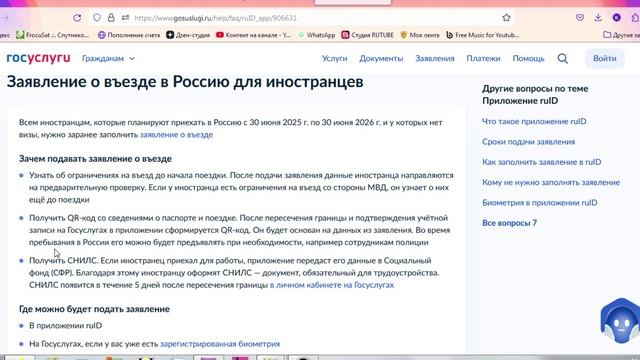Screen dimensions: 640x360
Task: Open the WhatsApp bookmark
Action: coord(317,35)
